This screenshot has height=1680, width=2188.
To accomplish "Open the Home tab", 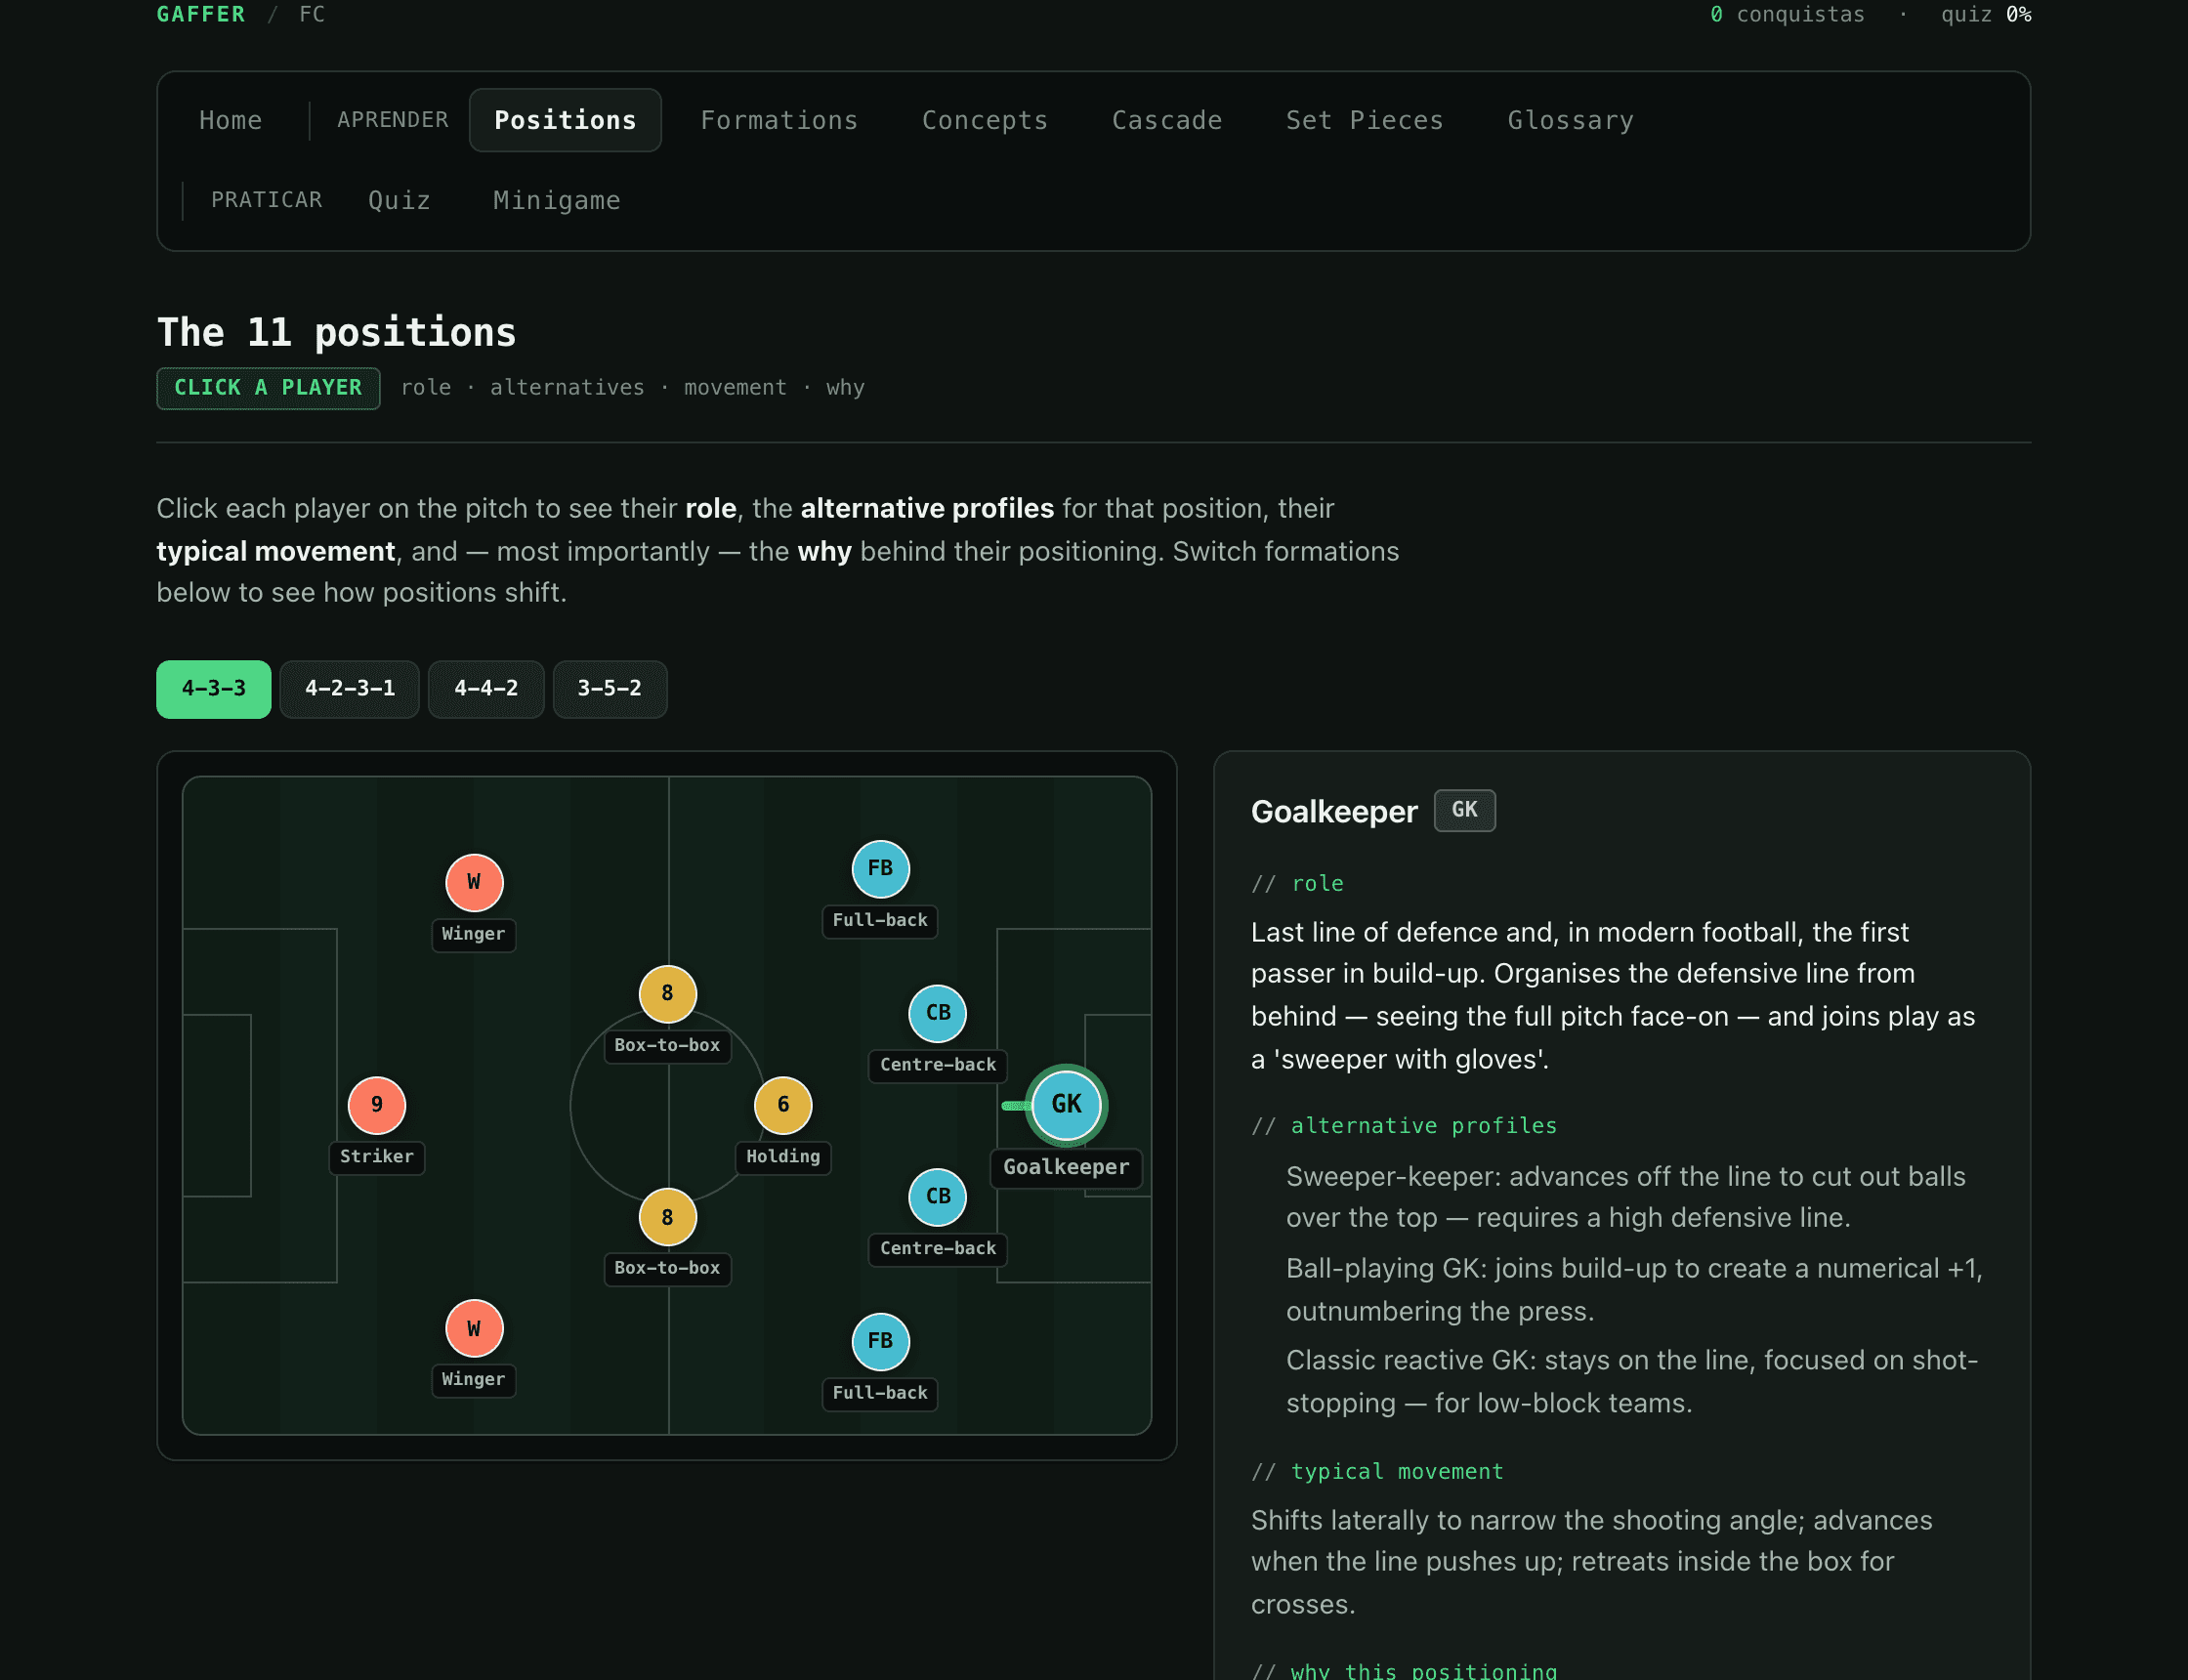I will [x=231, y=120].
